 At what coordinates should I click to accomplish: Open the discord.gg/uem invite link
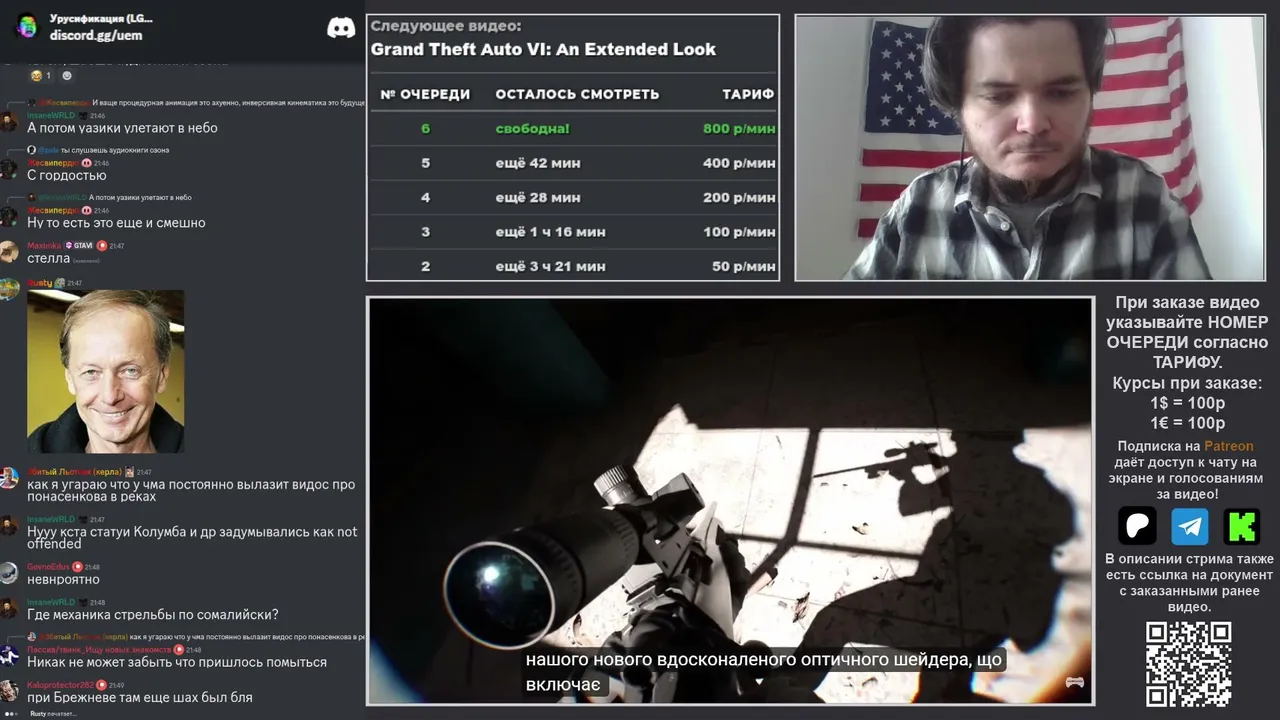point(96,35)
